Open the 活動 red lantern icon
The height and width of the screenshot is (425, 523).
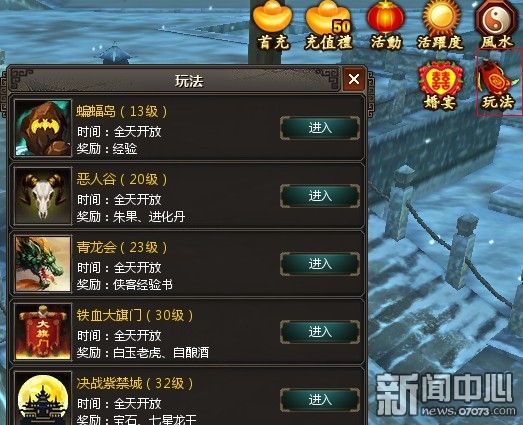386,25
